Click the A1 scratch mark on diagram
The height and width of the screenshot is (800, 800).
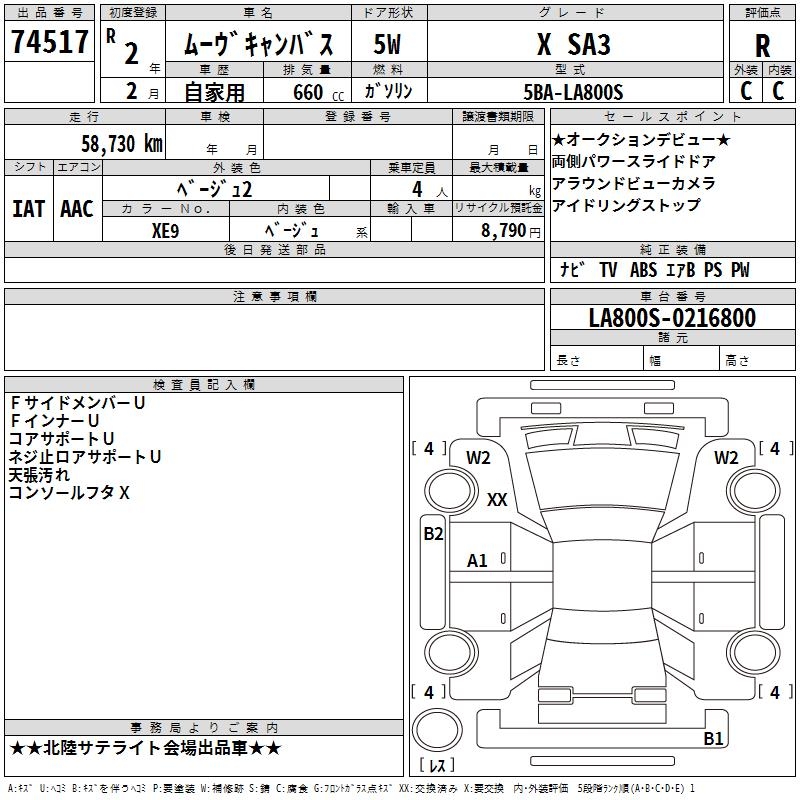coord(478,561)
